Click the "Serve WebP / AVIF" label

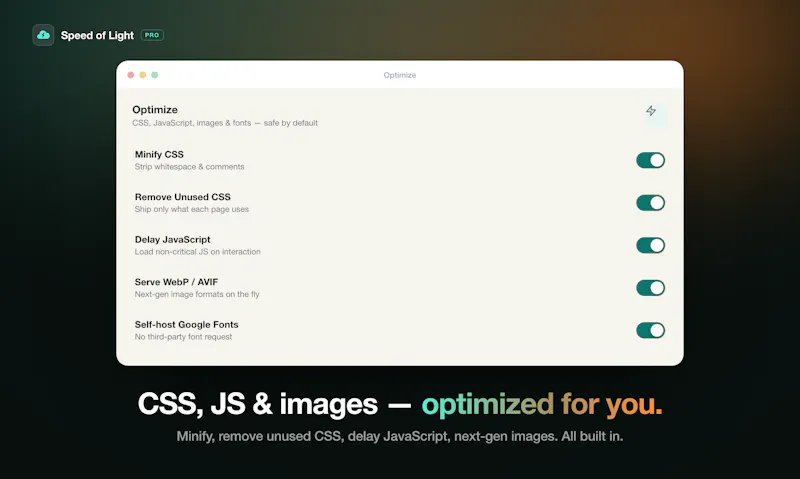coord(176,282)
